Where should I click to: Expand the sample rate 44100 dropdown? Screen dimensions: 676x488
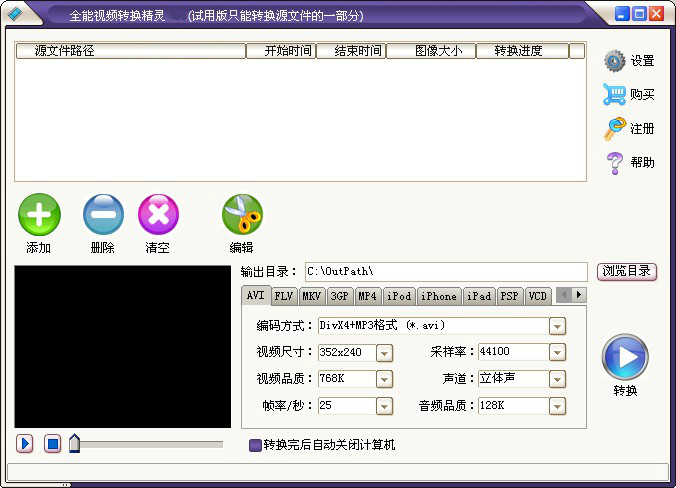(557, 353)
